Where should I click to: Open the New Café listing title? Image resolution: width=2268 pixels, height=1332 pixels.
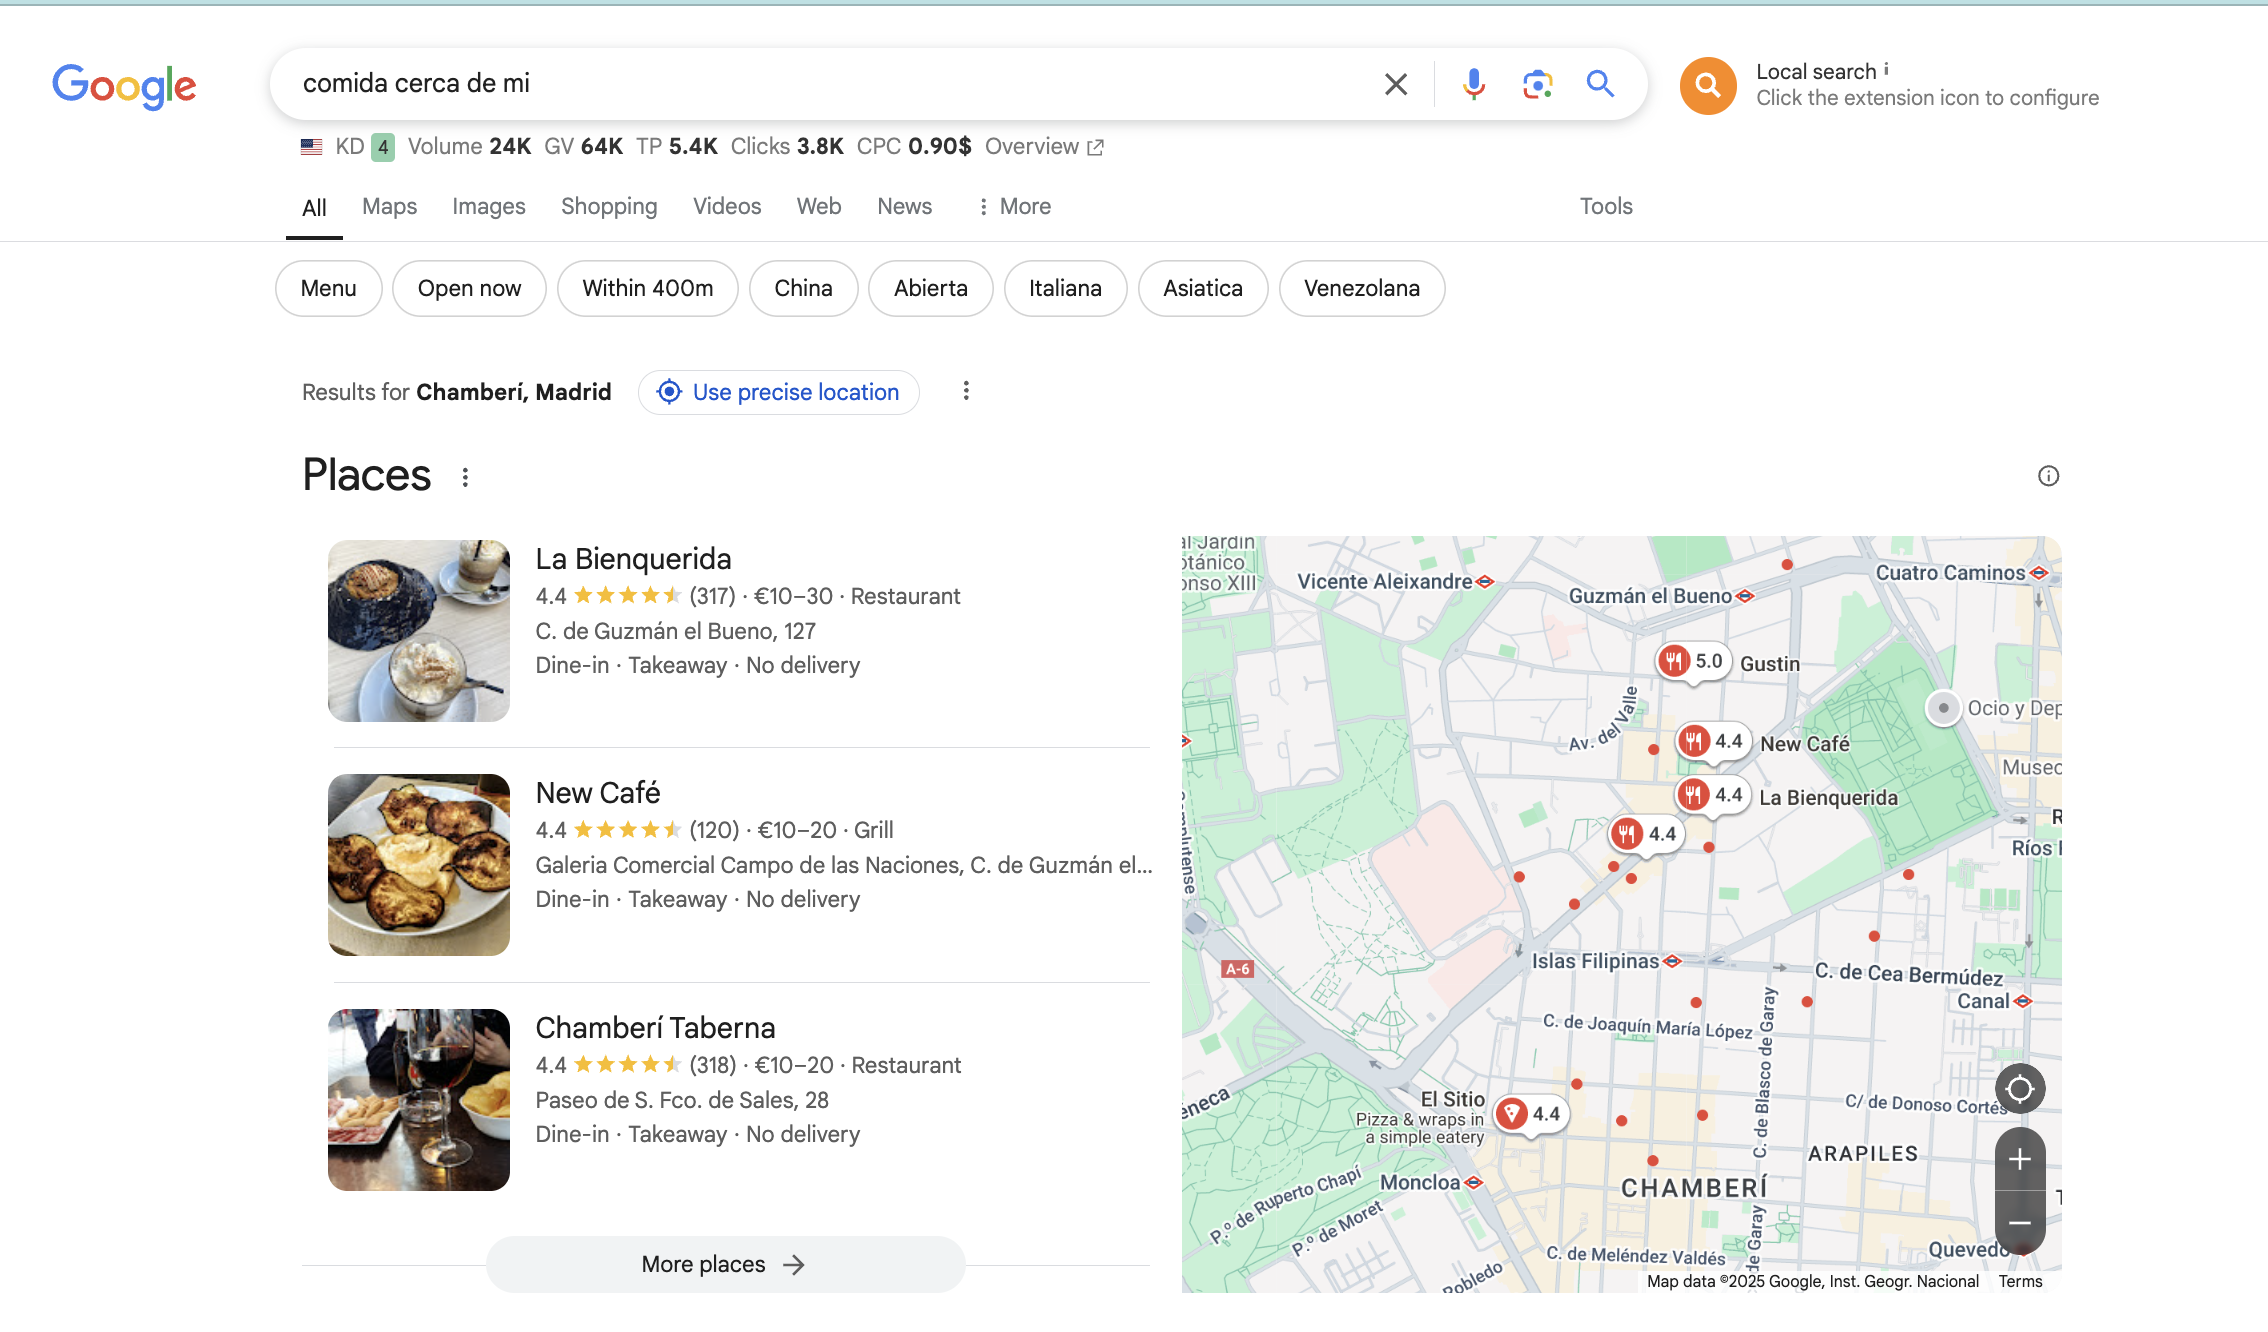[598, 792]
